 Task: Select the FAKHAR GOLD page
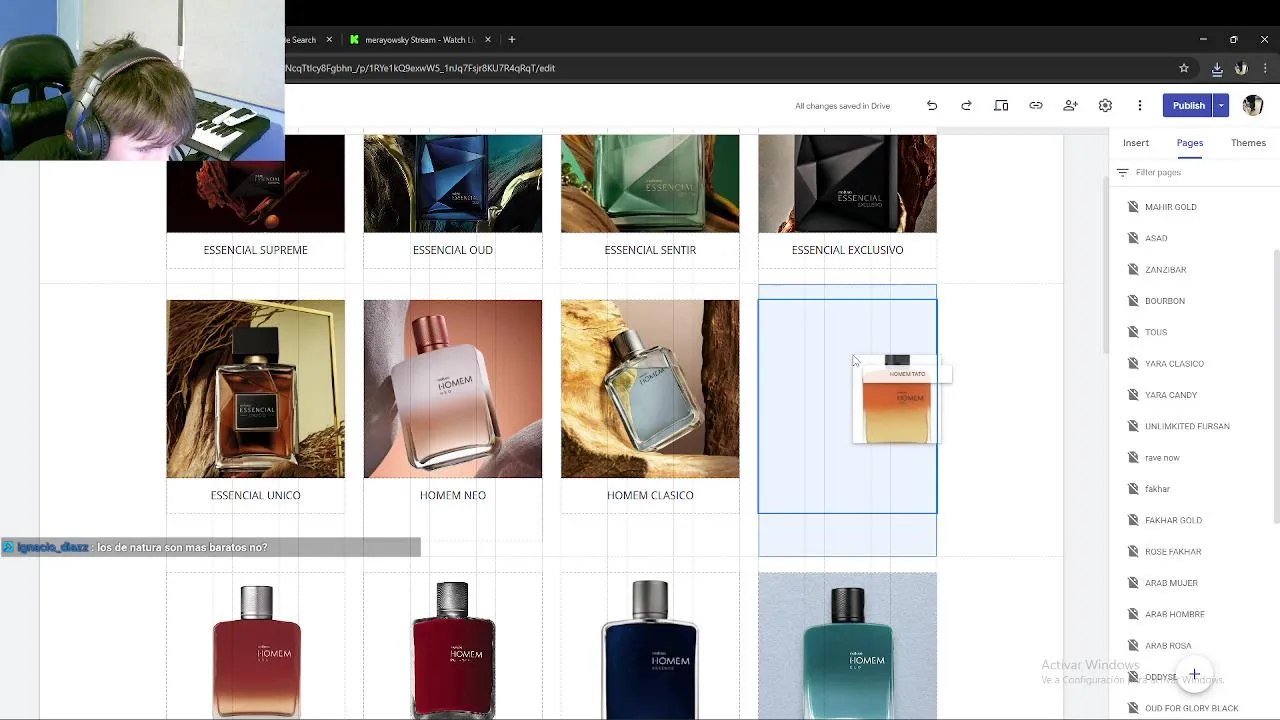coord(1173,520)
